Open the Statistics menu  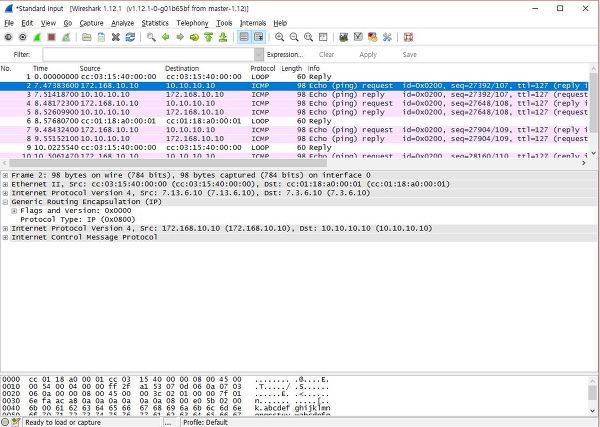click(x=155, y=23)
